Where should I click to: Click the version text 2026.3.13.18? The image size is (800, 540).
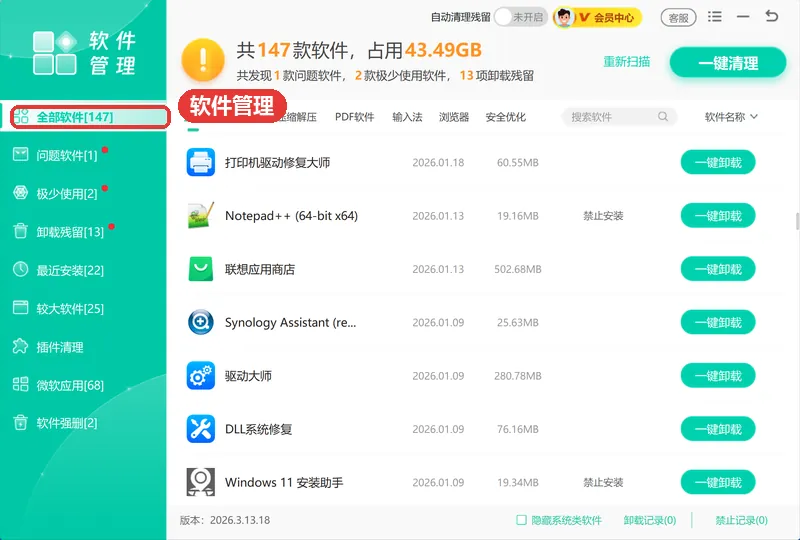pyautogui.click(x=240, y=520)
